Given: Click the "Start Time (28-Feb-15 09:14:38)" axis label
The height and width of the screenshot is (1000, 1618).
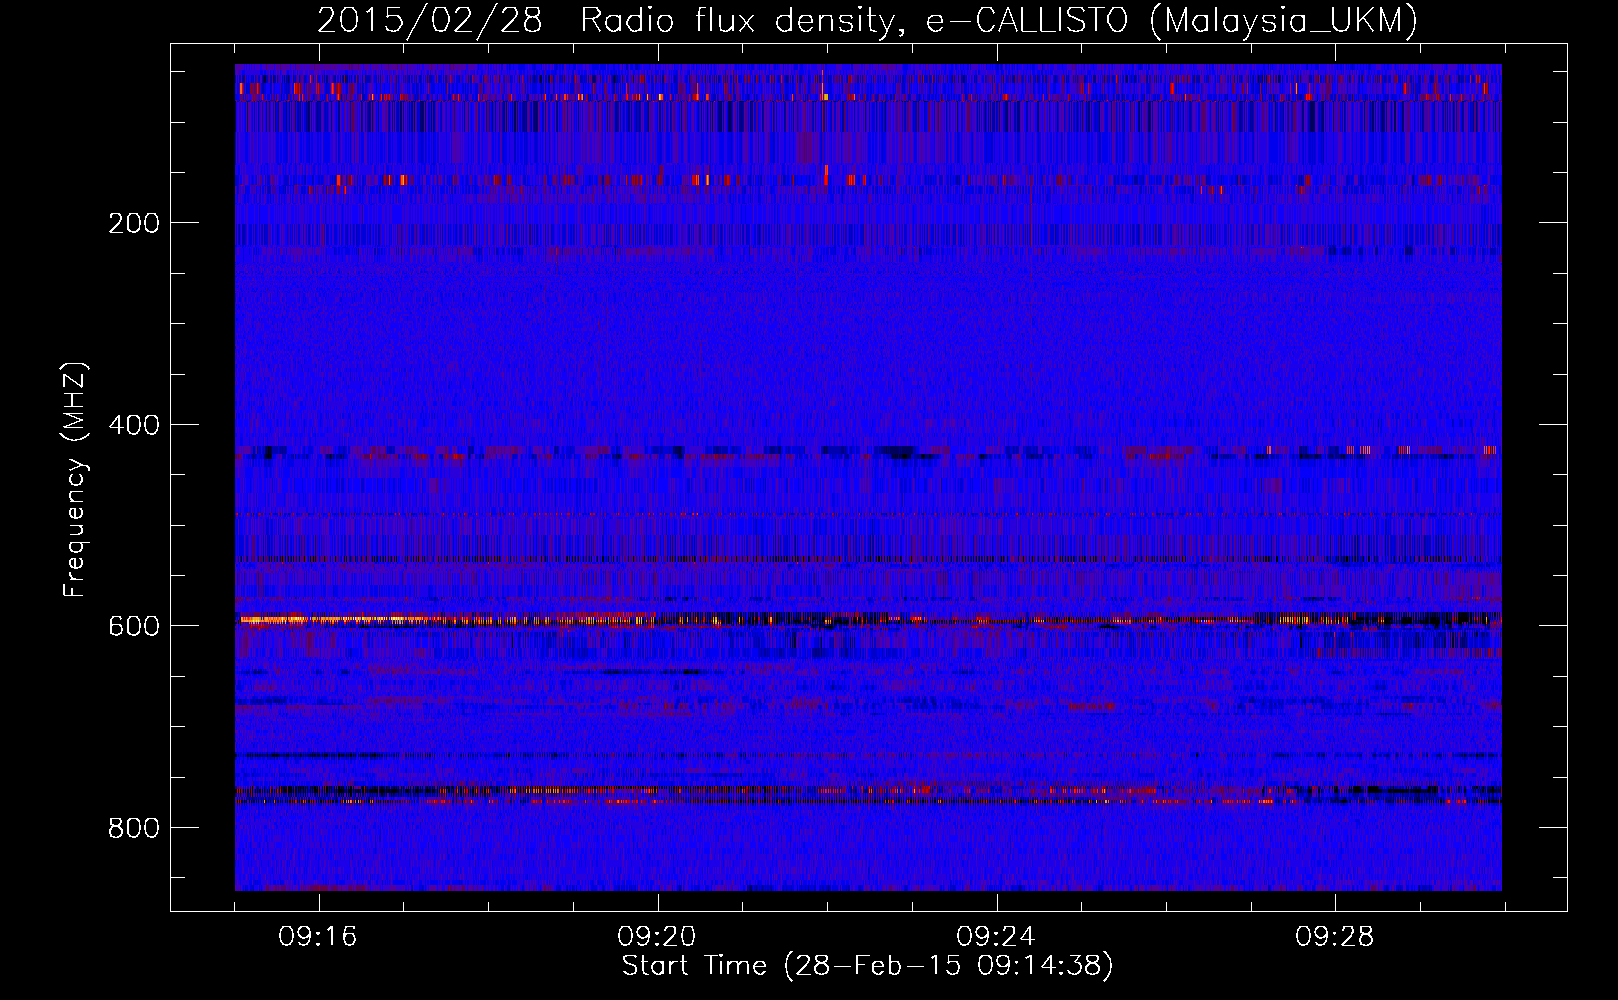Looking at the screenshot, I should point(867,966).
